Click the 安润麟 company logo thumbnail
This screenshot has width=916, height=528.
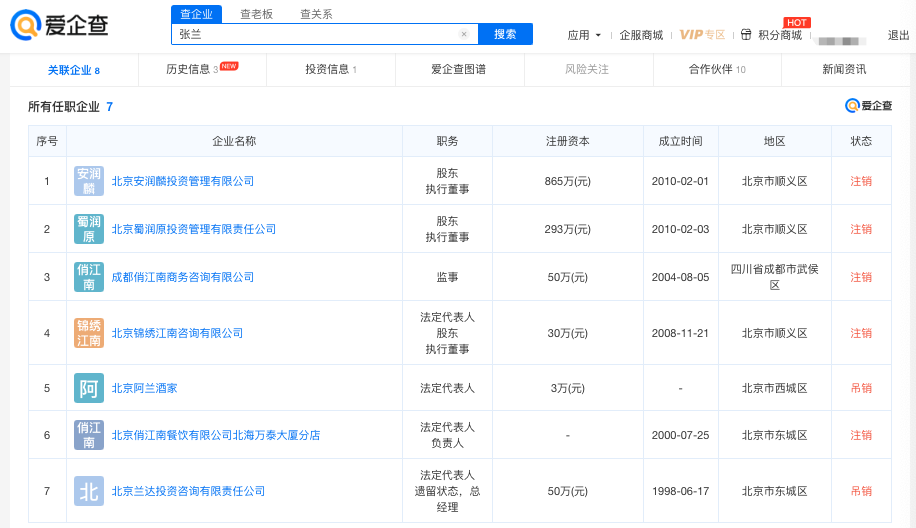[89, 181]
